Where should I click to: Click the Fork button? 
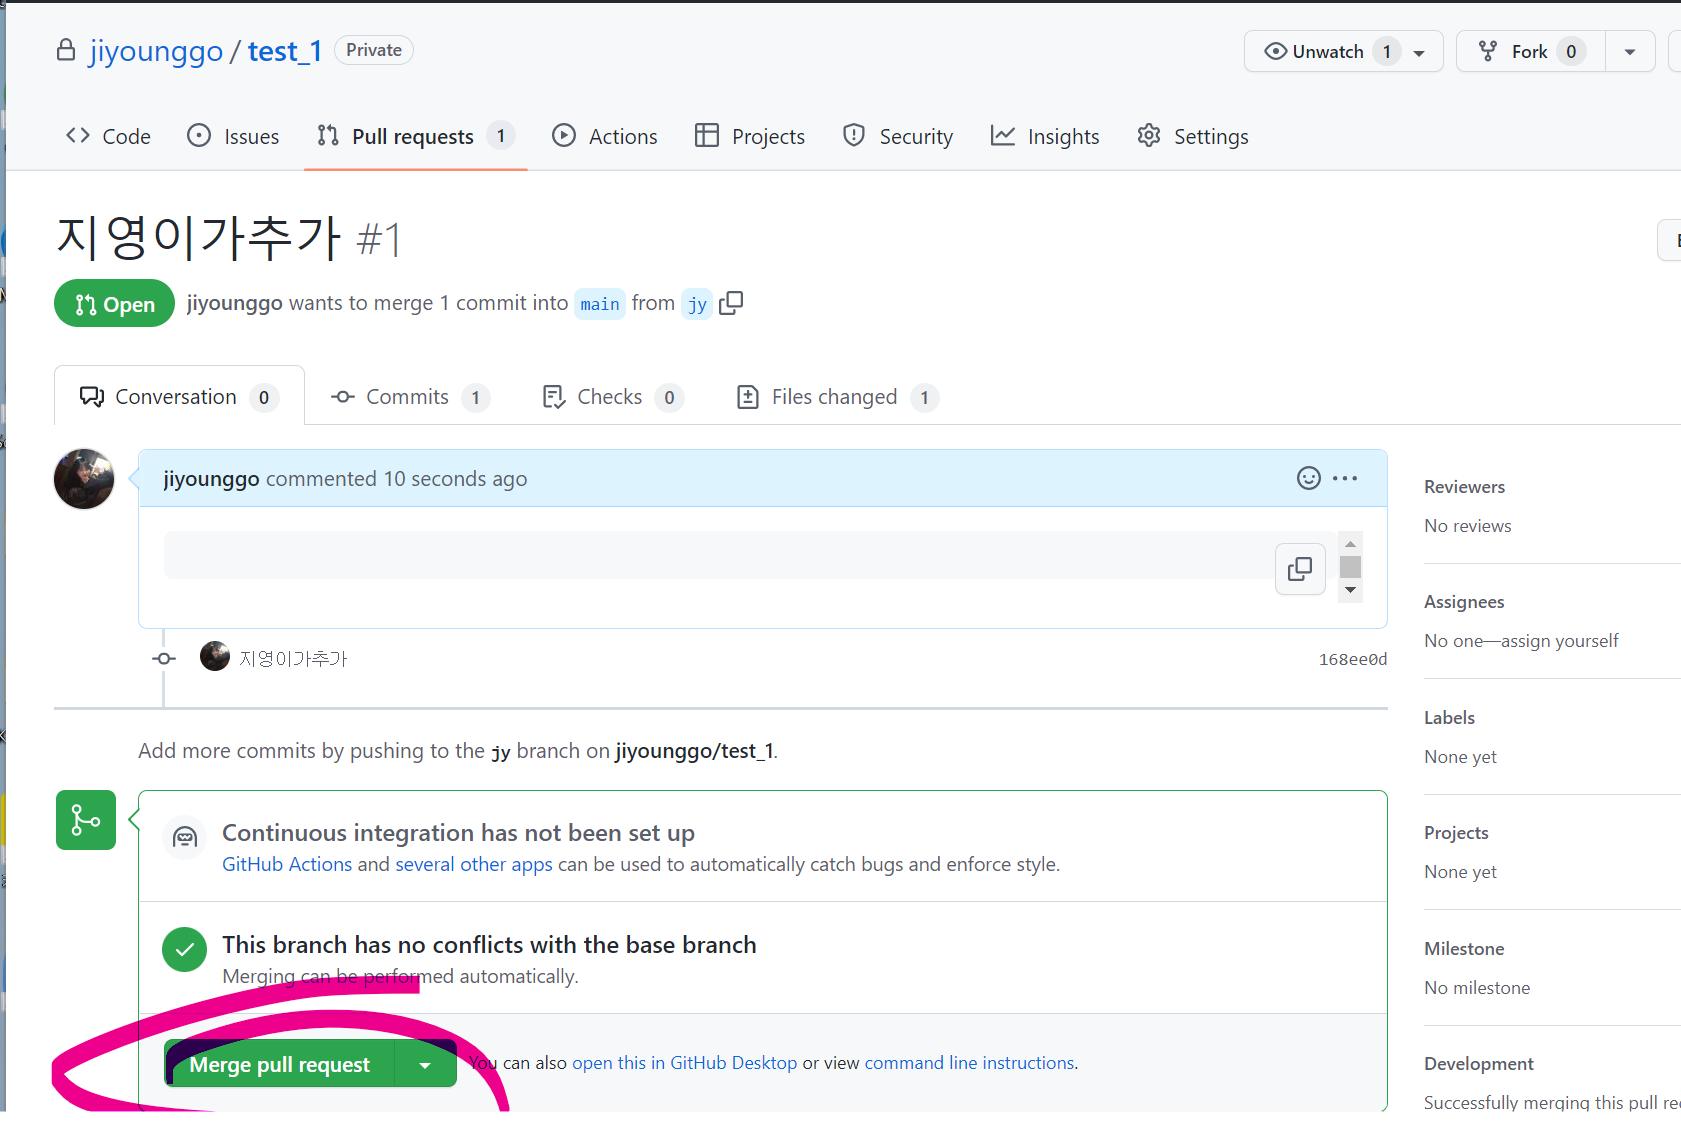(1529, 51)
